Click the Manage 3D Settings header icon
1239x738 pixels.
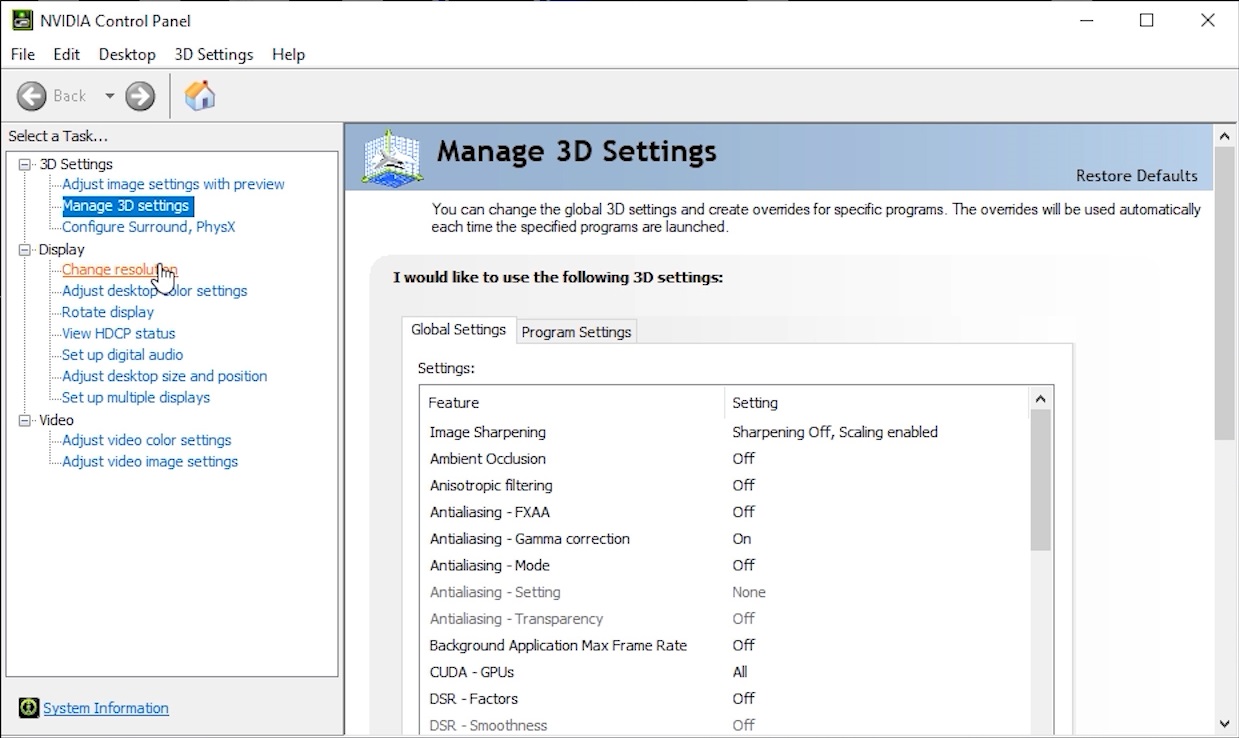pyautogui.click(x=391, y=158)
